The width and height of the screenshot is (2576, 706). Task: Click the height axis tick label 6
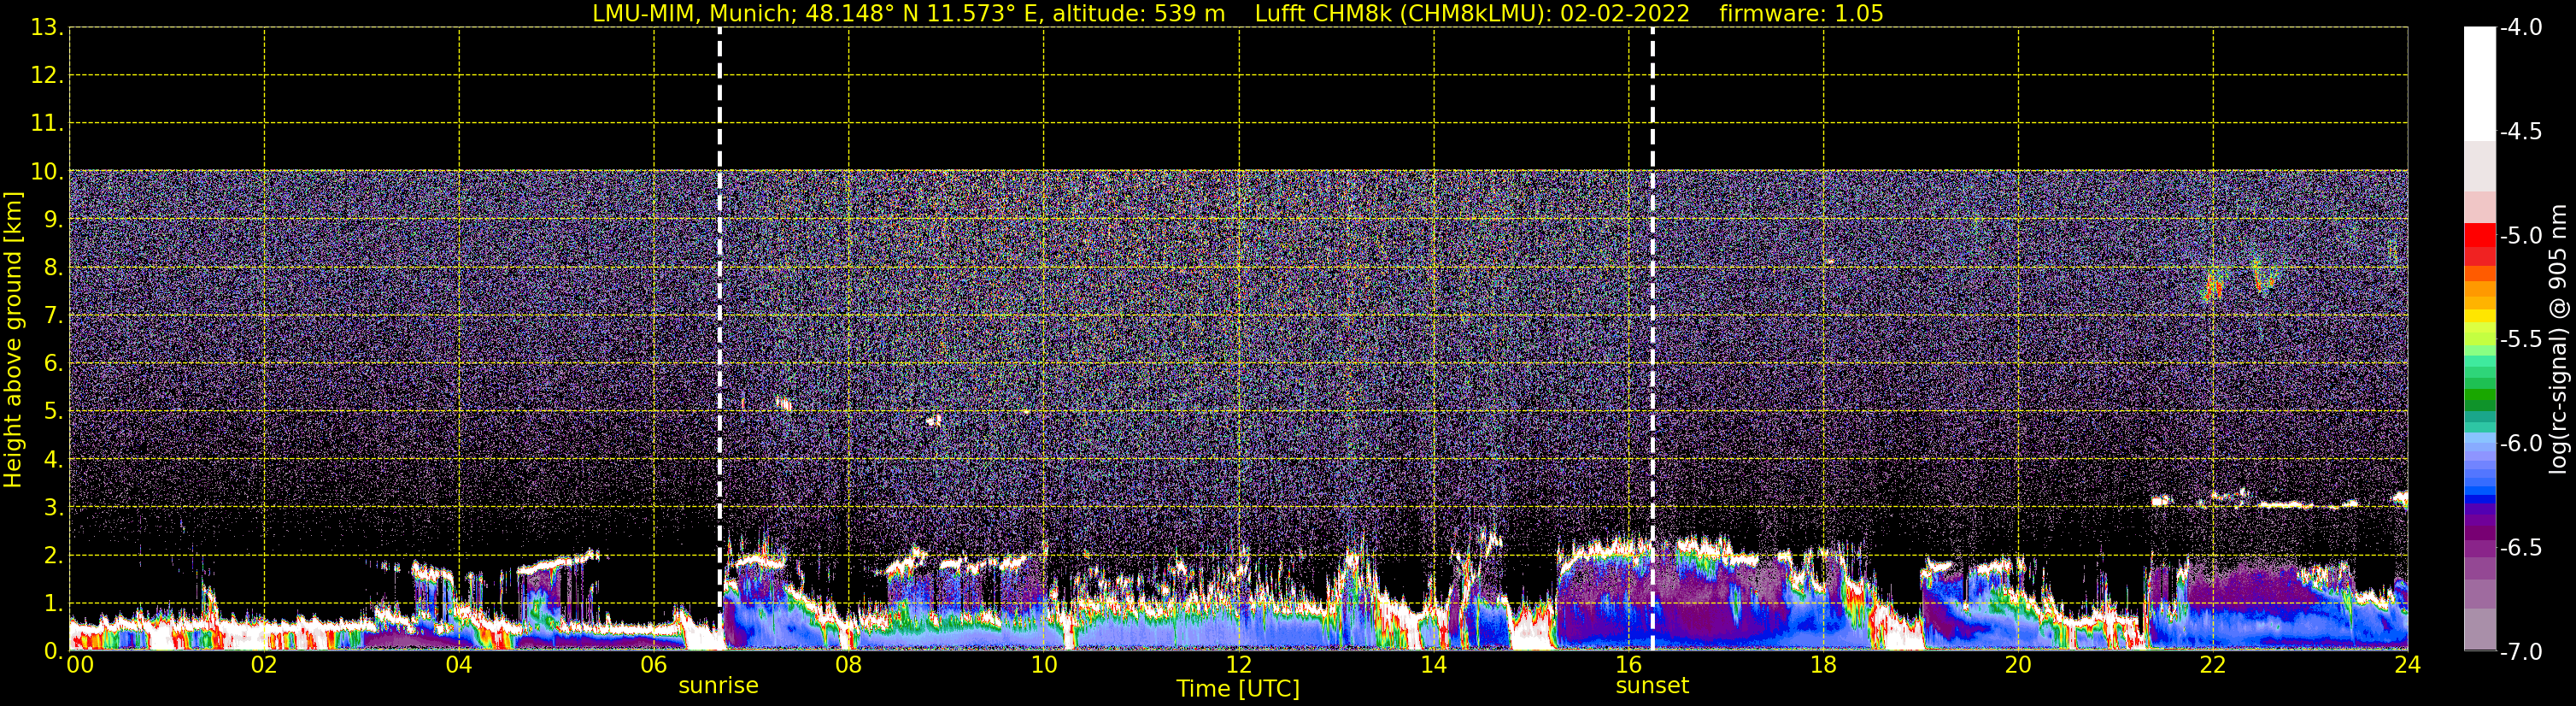tap(52, 364)
